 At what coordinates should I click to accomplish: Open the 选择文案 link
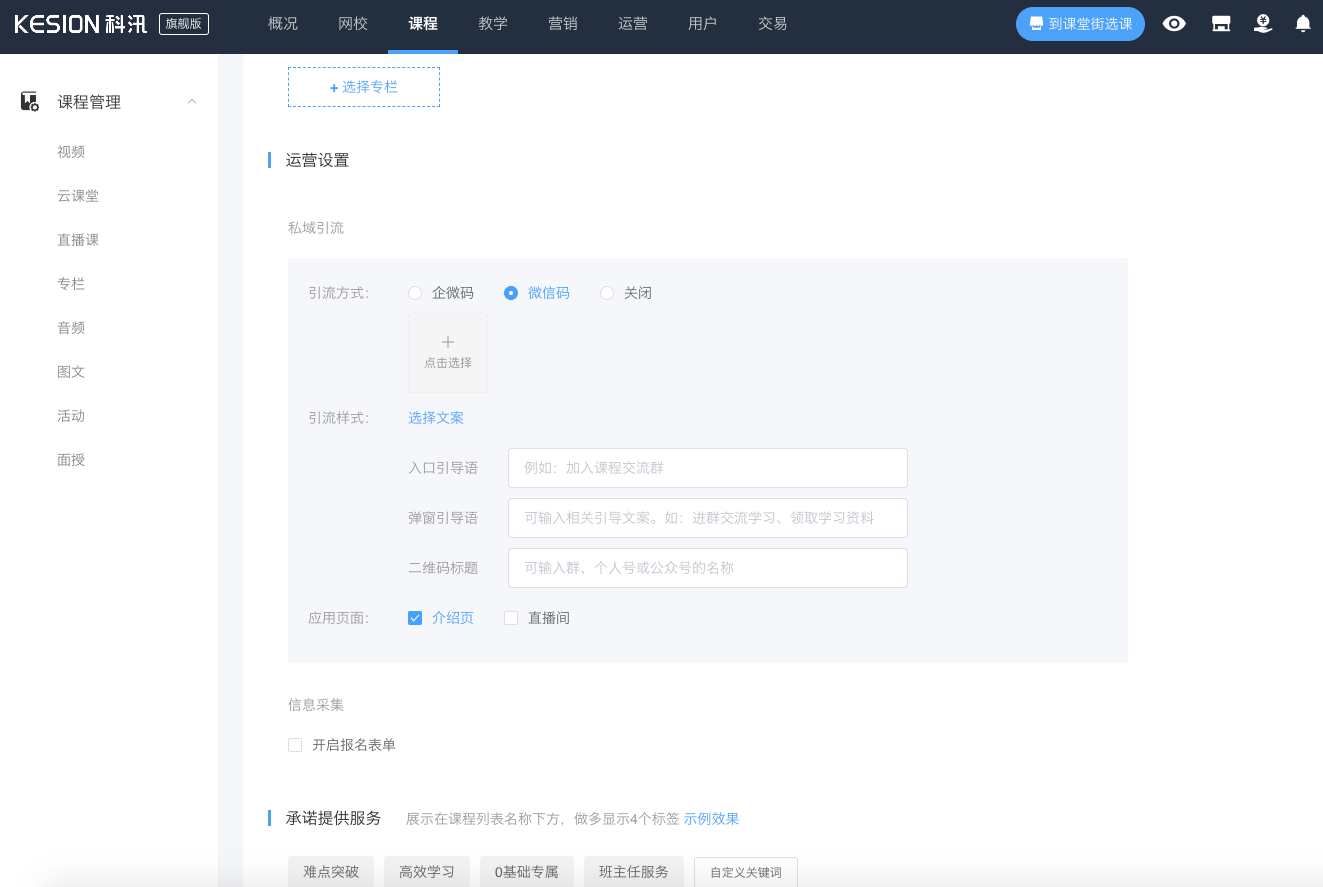[x=436, y=417]
